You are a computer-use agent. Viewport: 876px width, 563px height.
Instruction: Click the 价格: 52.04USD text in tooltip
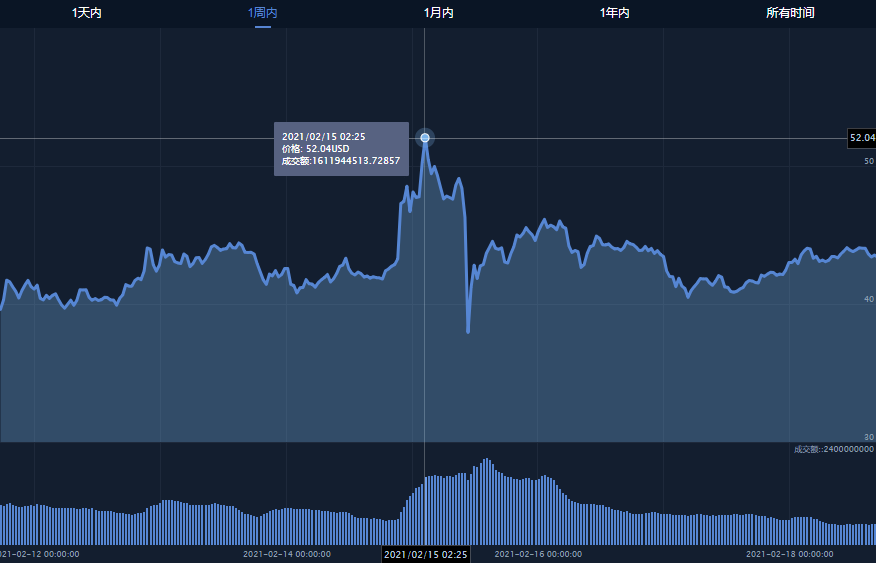point(316,148)
